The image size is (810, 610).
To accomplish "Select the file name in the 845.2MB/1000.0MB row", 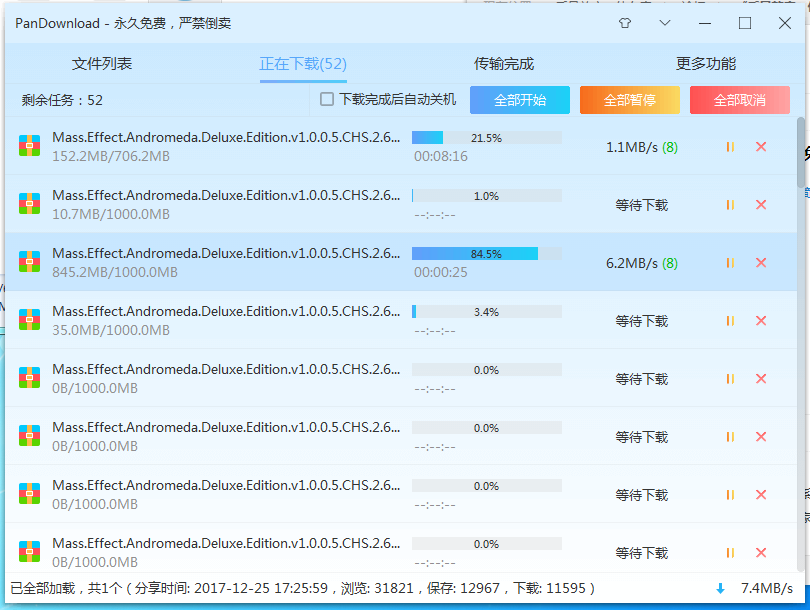I will point(226,253).
